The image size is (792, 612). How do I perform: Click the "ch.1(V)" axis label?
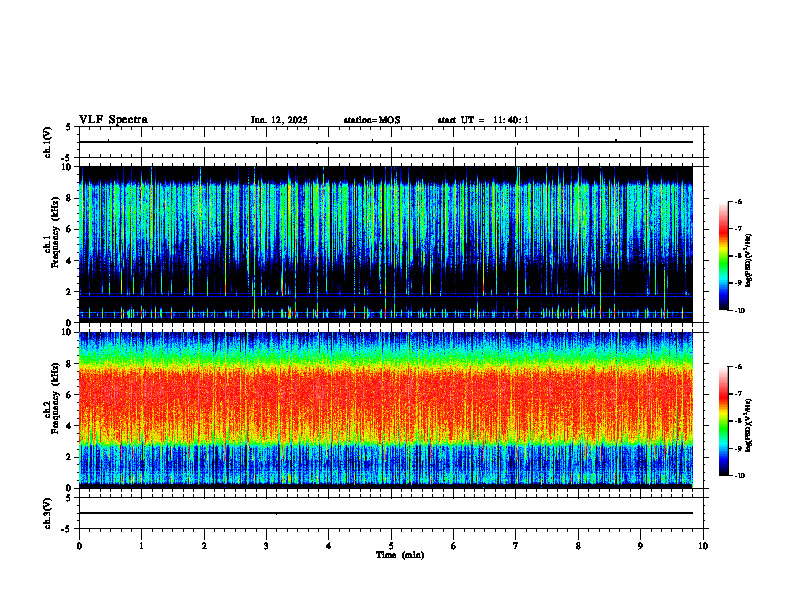[x=48, y=142]
